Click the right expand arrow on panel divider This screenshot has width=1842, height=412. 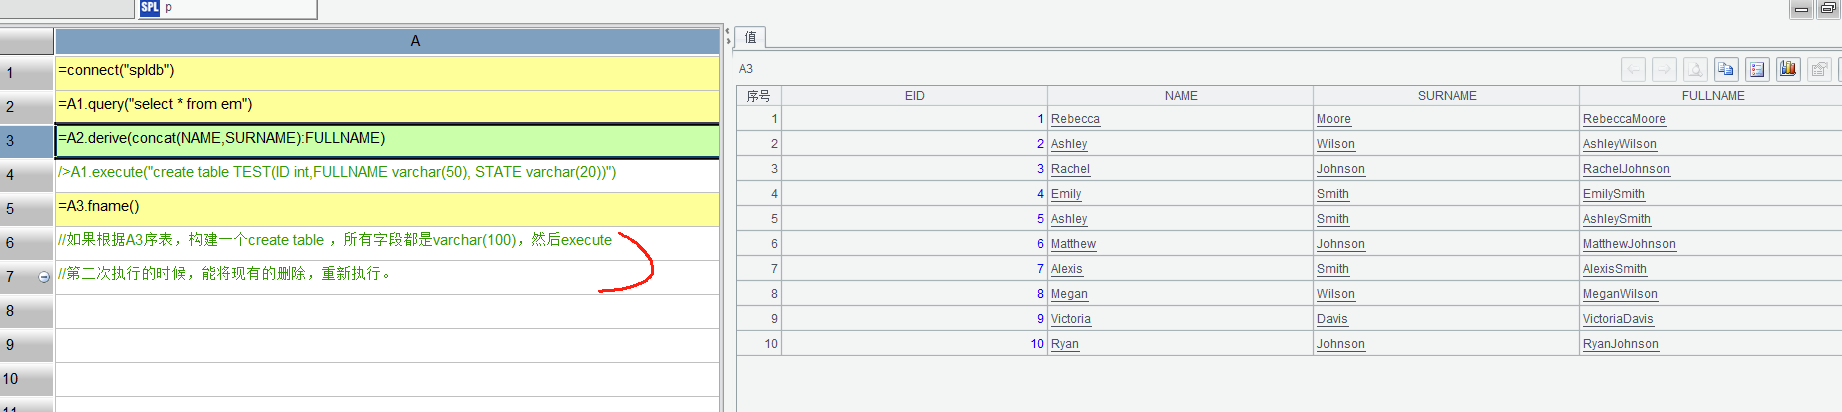point(728,41)
